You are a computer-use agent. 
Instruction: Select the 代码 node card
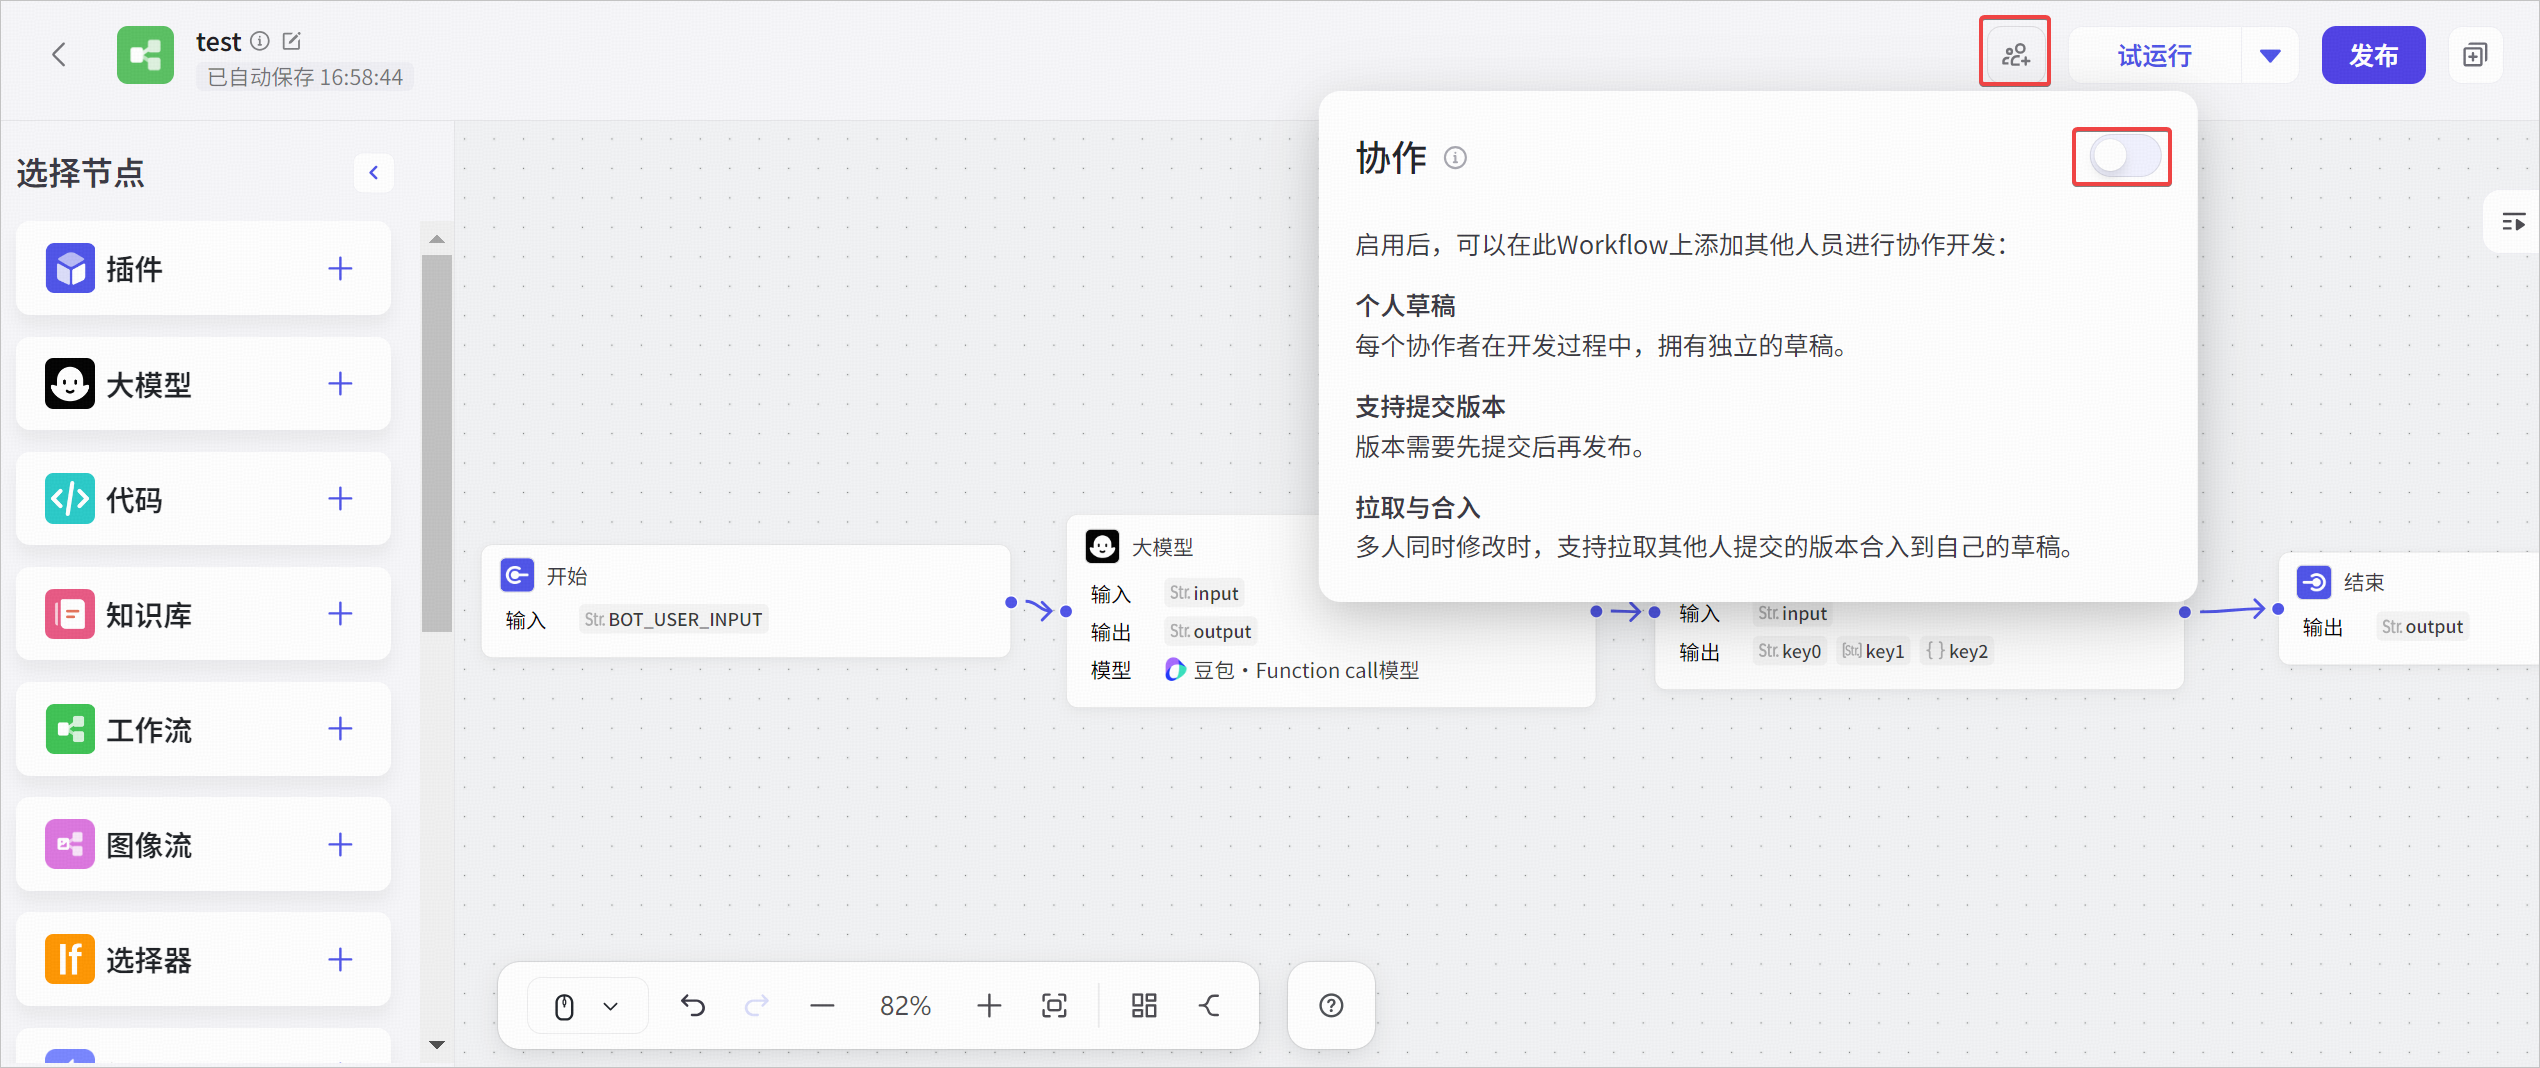point(203,498)
